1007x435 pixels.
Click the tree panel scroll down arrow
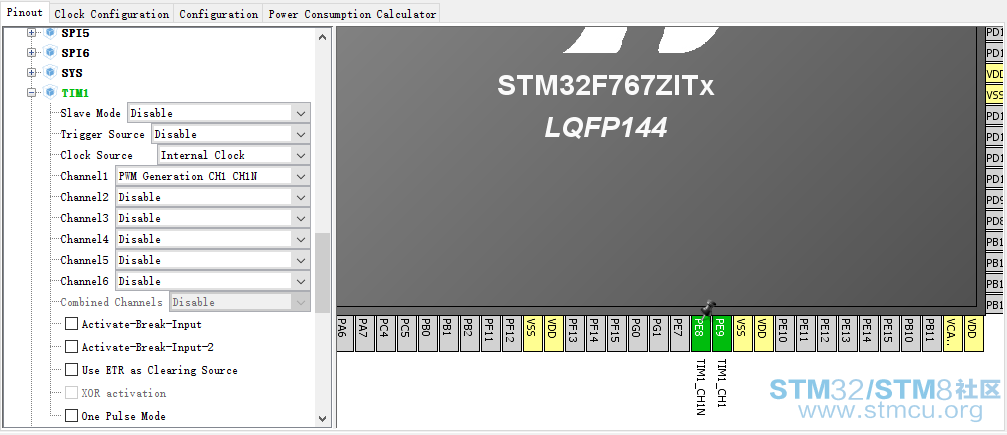(x=322, y=418)
